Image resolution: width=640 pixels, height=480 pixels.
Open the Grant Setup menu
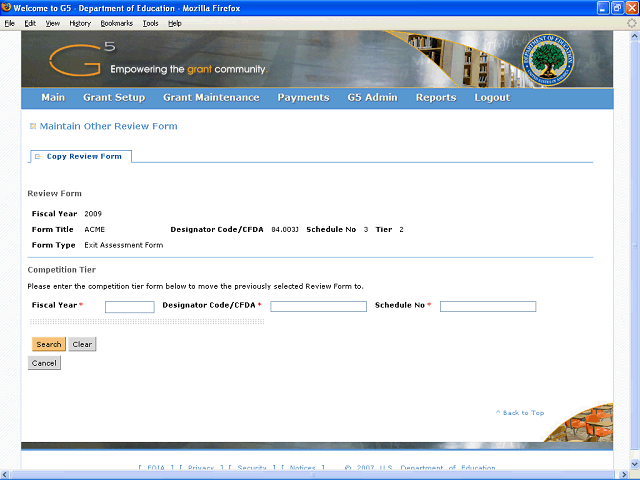114,98
